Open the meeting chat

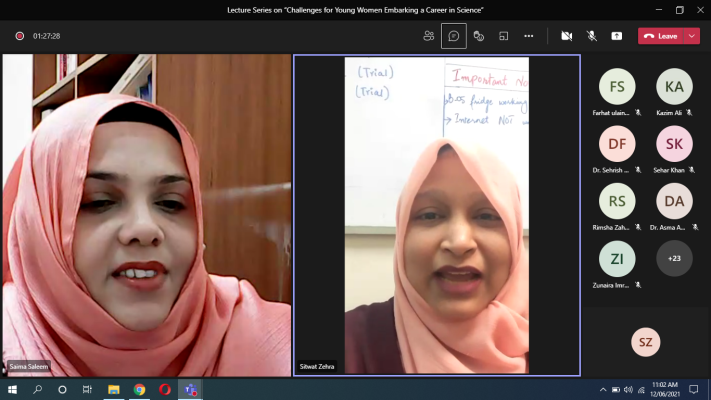454,36
